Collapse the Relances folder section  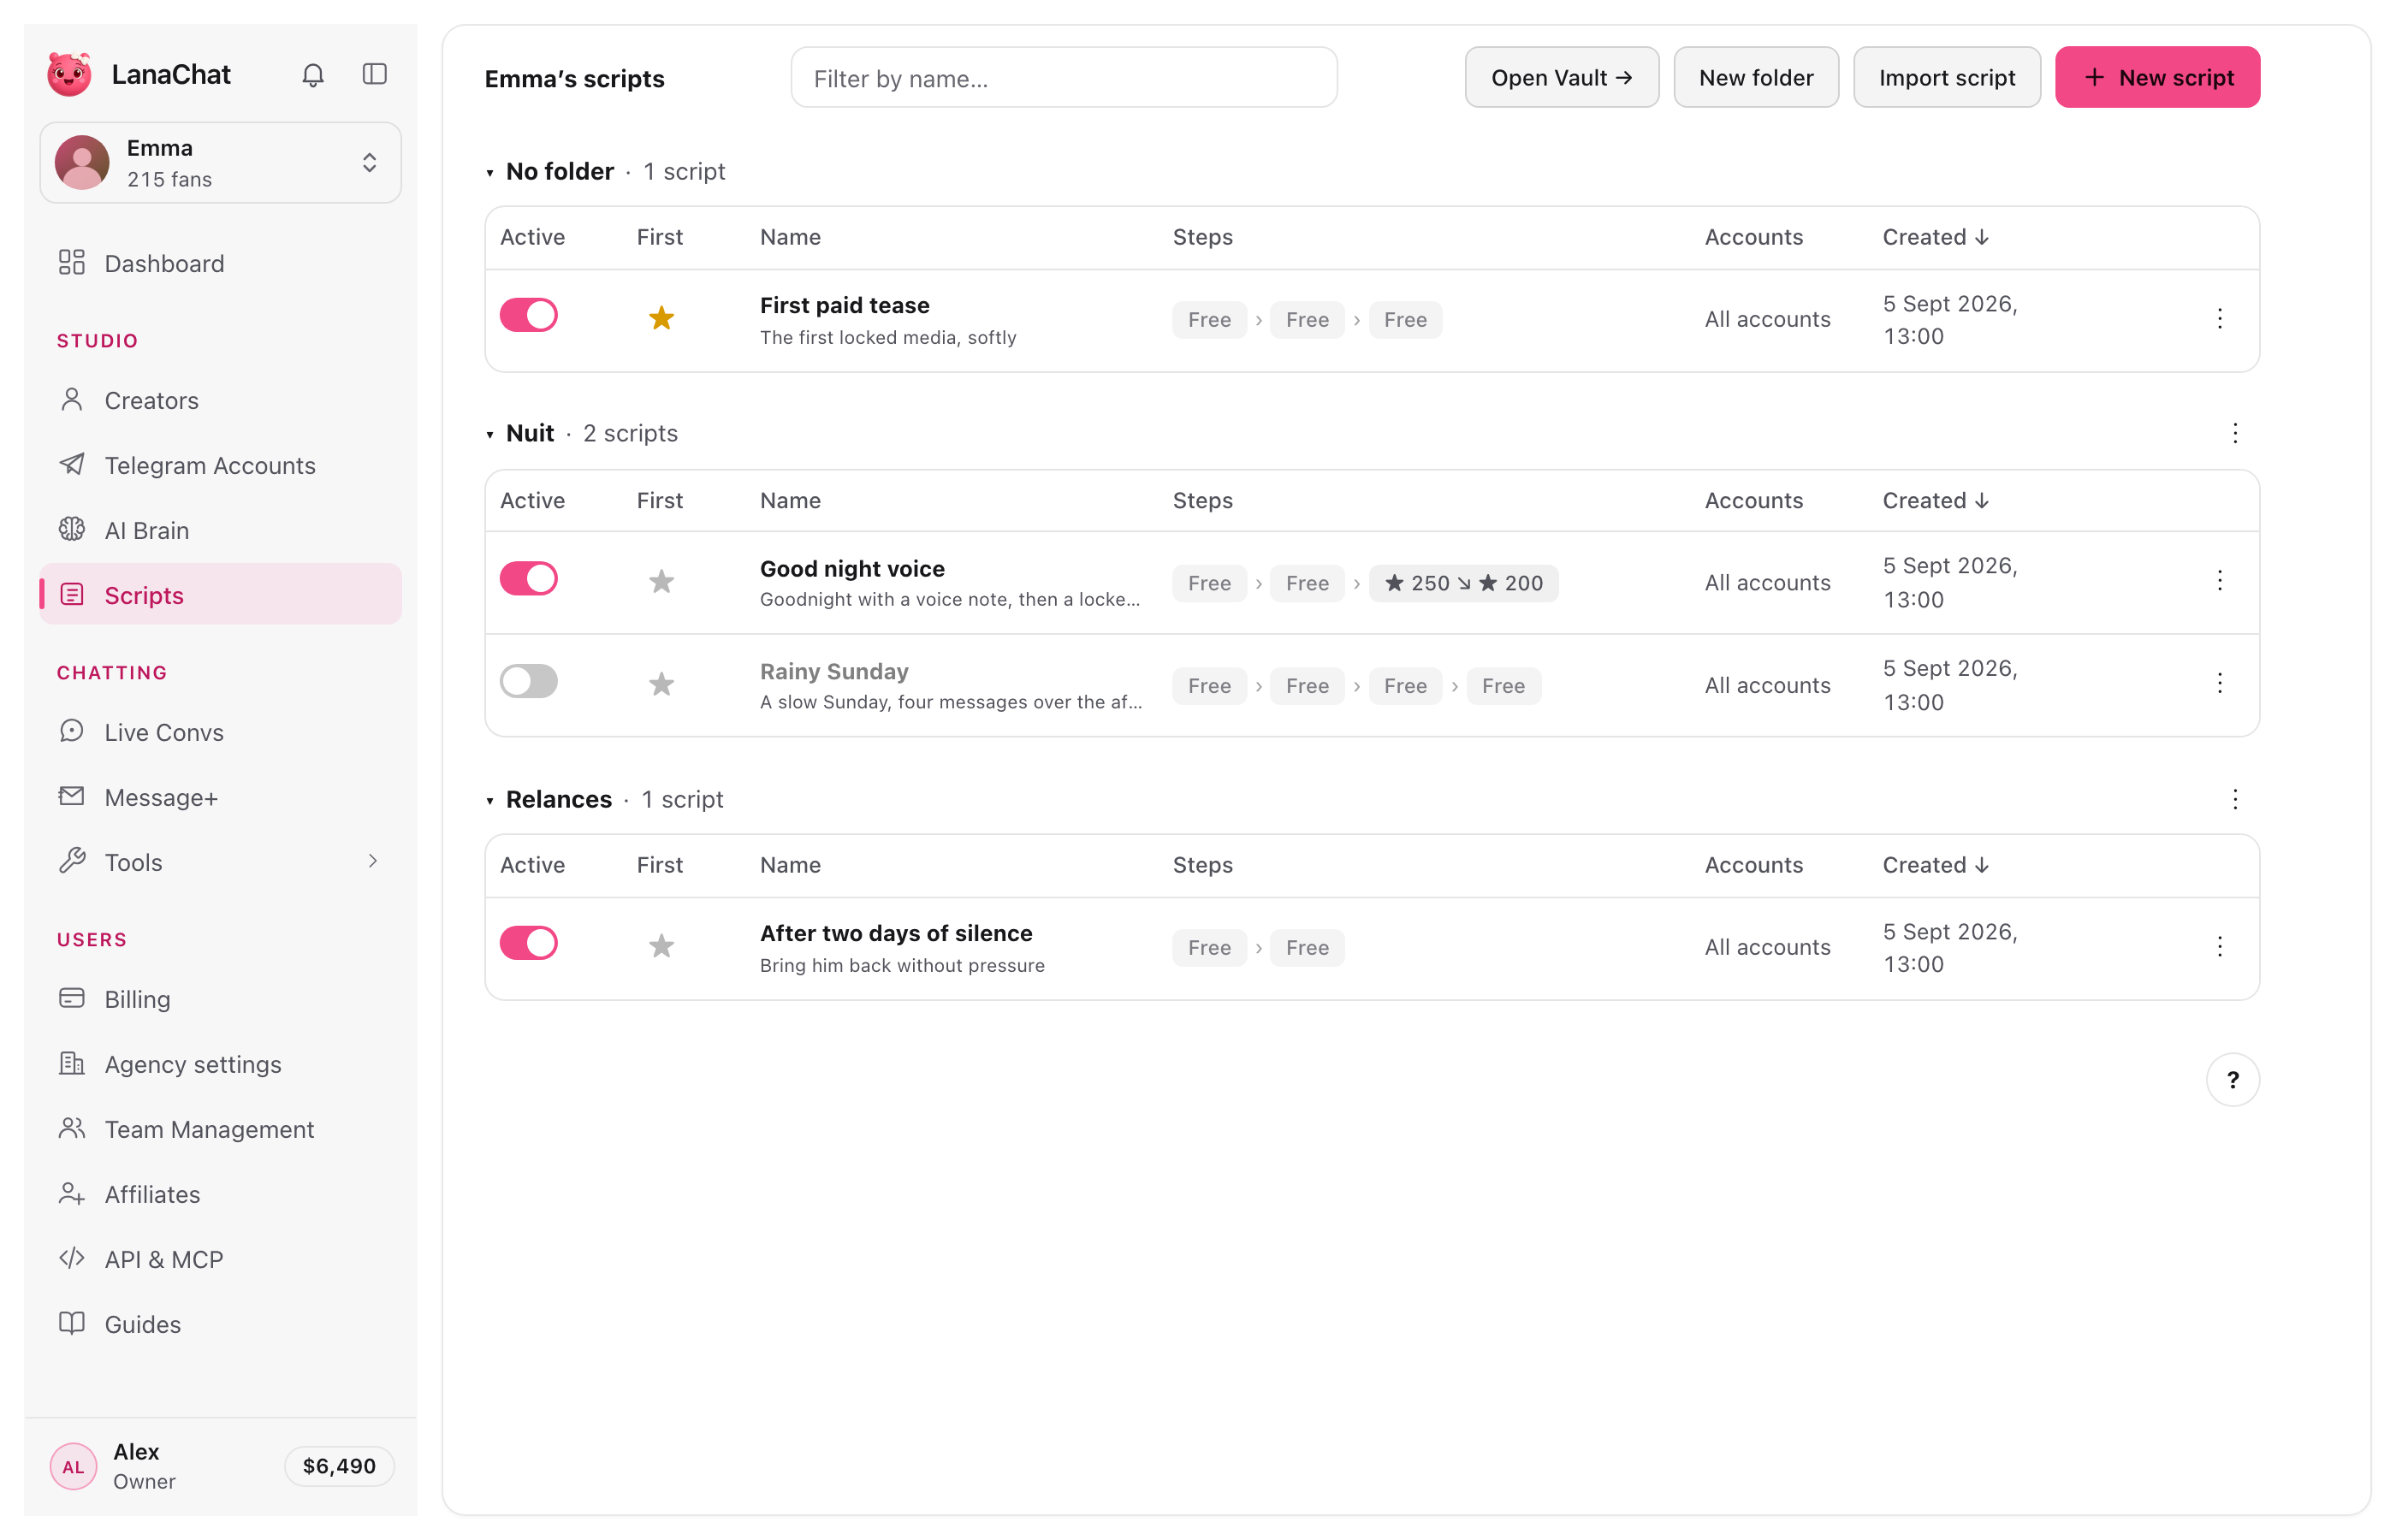(490, 801)
